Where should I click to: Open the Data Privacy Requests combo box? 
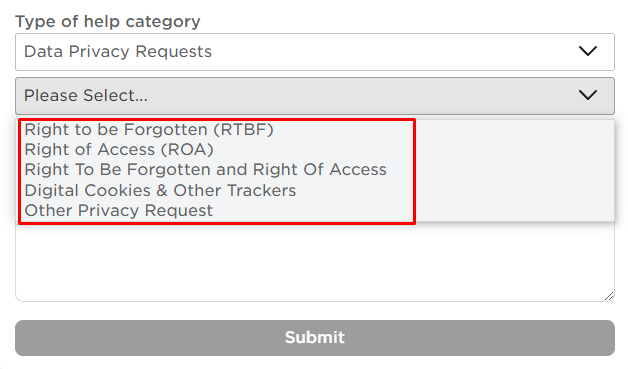tap(315, 52)
